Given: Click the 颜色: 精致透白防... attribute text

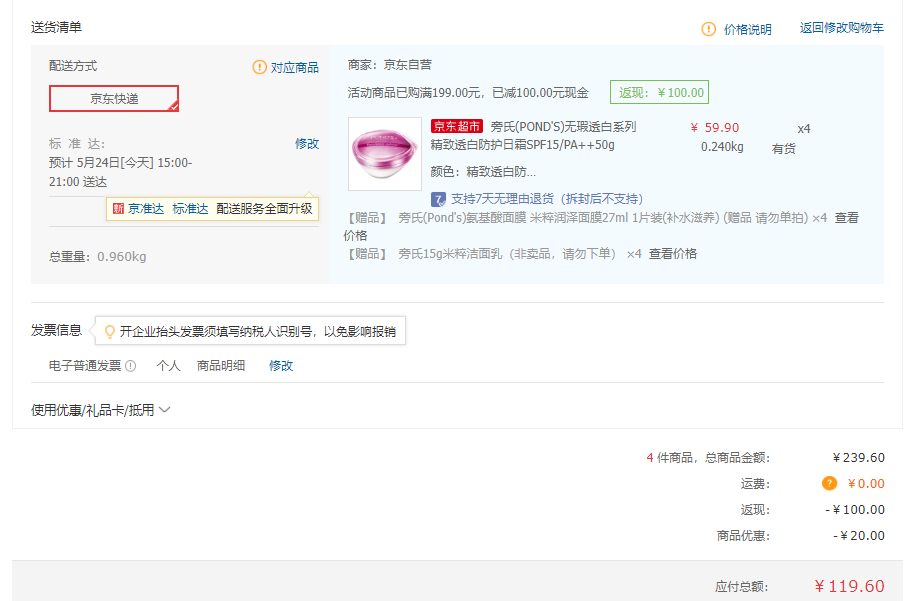Looking at the screenshot, I should pyautogui.click(x=483, y=172).
